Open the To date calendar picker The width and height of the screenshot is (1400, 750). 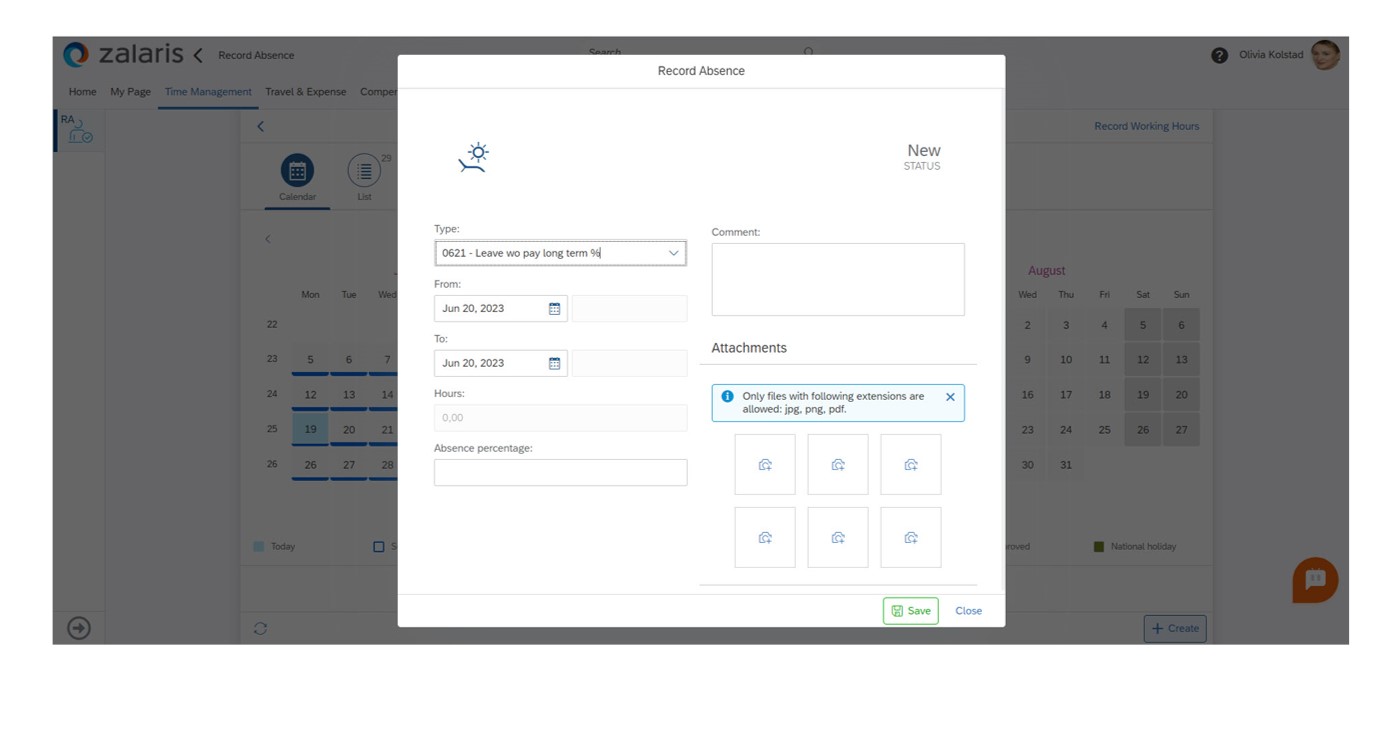554,364
